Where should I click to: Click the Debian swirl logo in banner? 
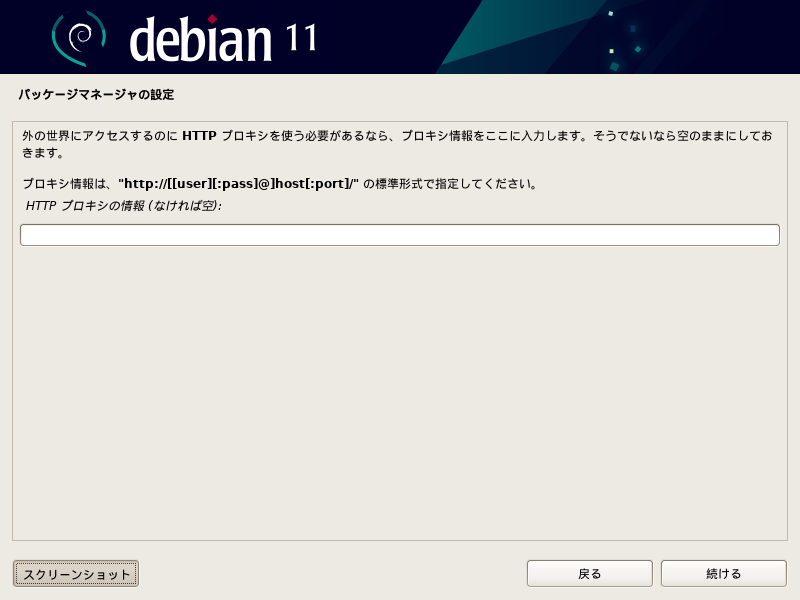coord(79,38)
